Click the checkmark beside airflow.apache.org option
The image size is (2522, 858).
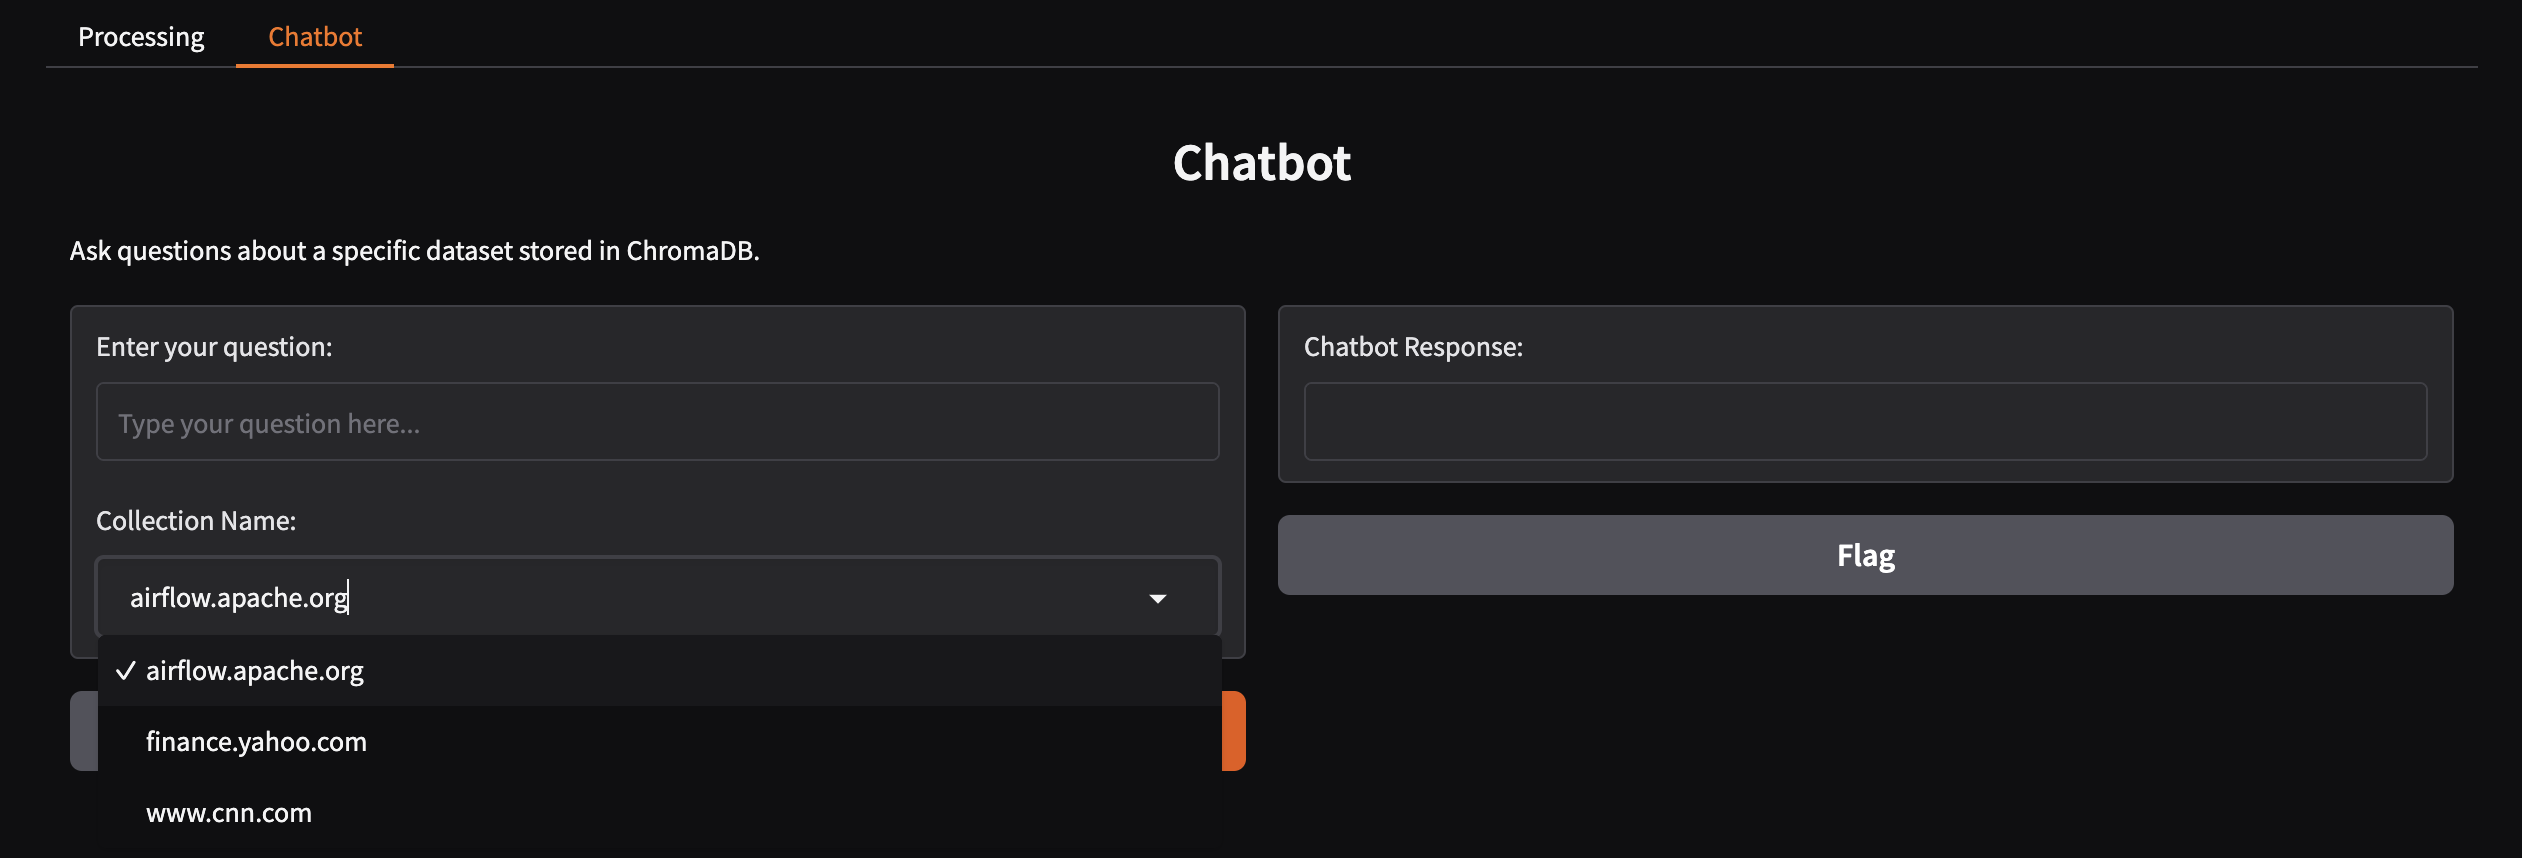(125, 671)
